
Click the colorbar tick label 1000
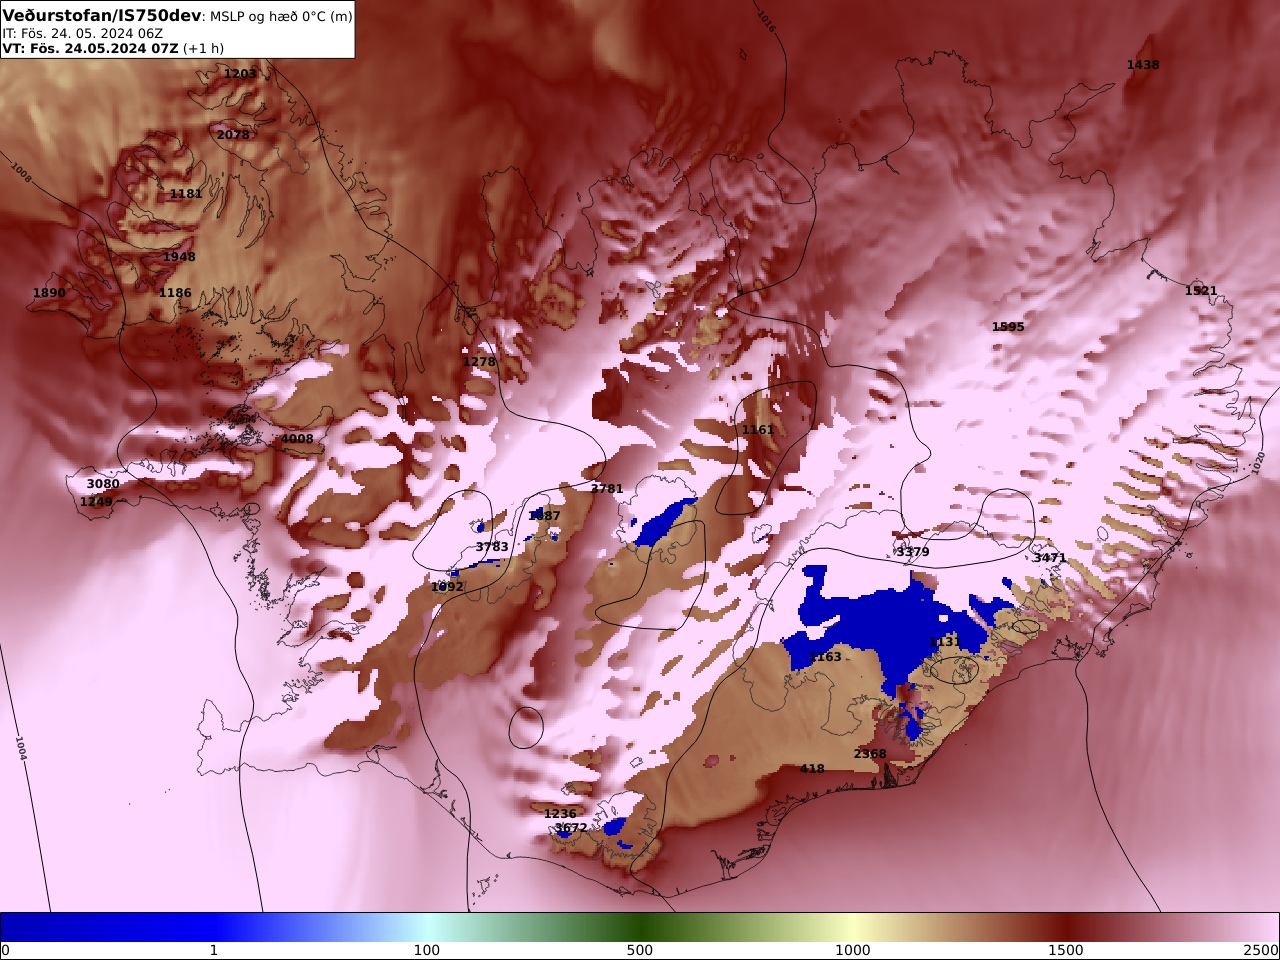(853, 950)
